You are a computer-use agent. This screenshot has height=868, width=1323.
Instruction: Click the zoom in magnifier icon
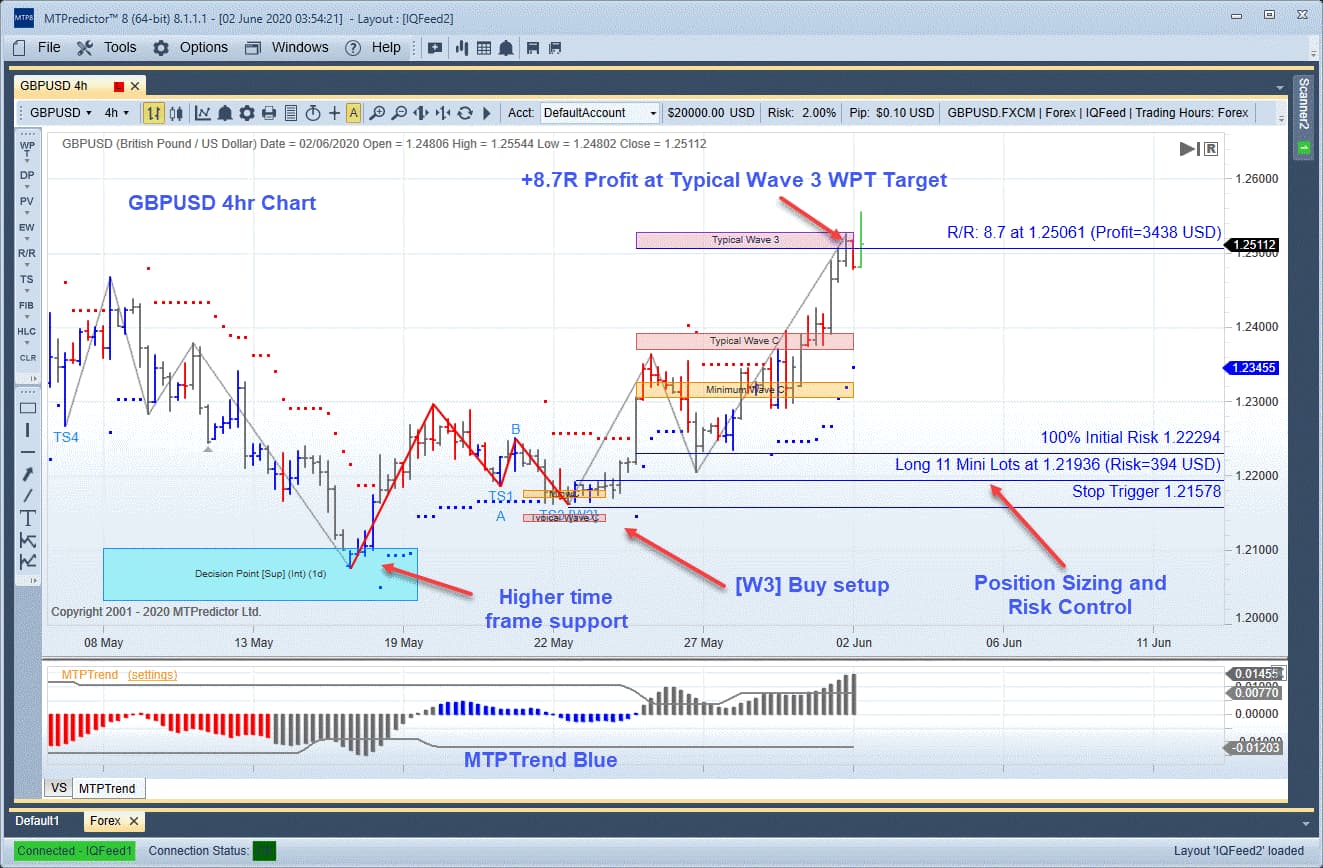tap(378, 113)
